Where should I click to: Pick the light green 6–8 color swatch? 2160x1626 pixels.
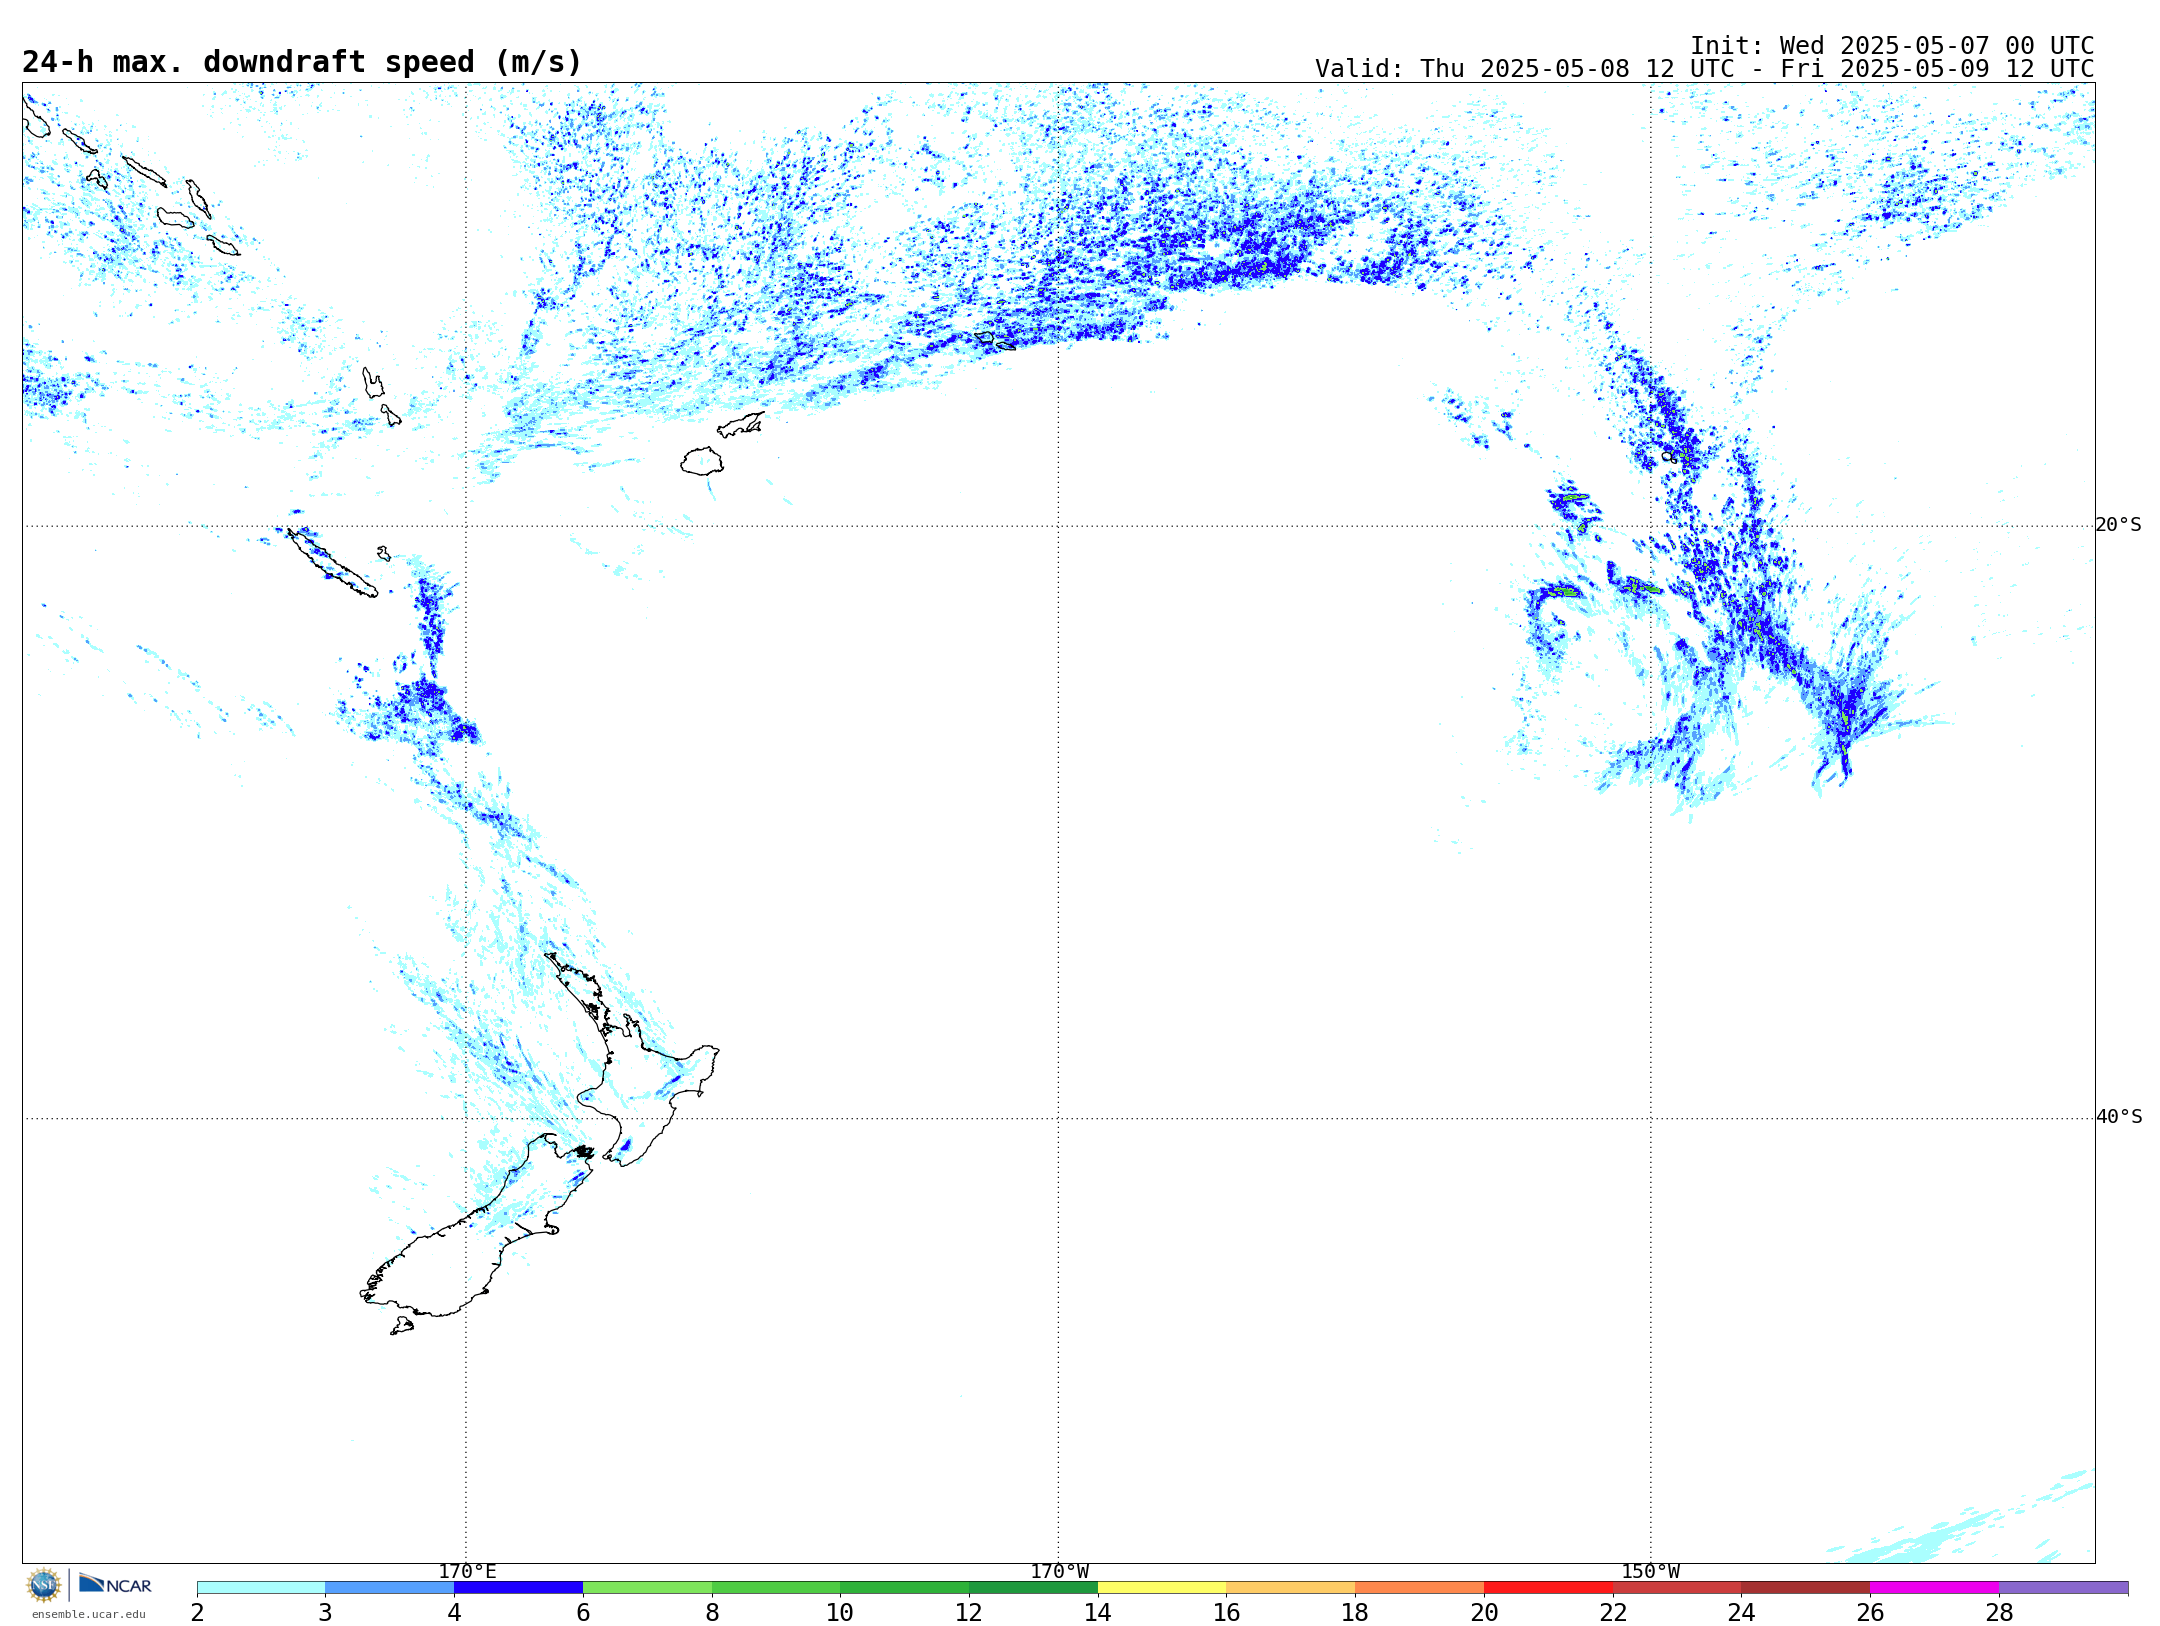[x=647, y=1588]
